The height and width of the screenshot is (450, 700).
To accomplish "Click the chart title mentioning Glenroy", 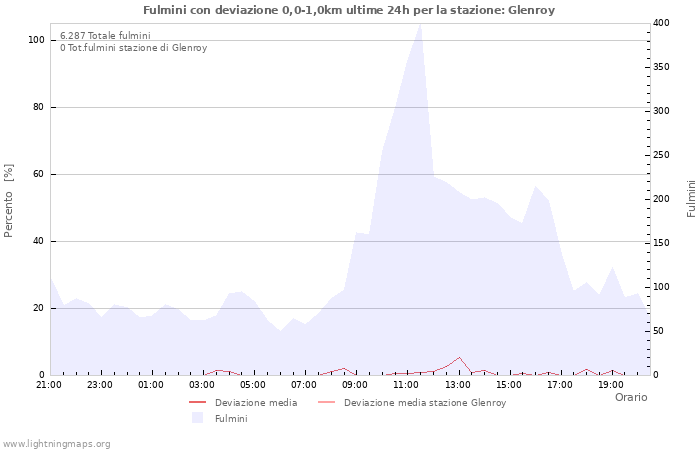I will click(349, 10).
